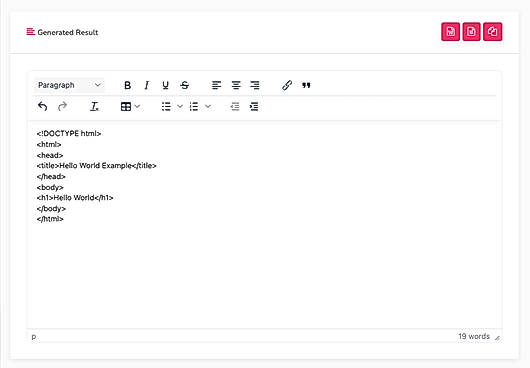Copy the generated result with red copy button
The width and height of the screenshot is (530, 368).
(492, 32)
